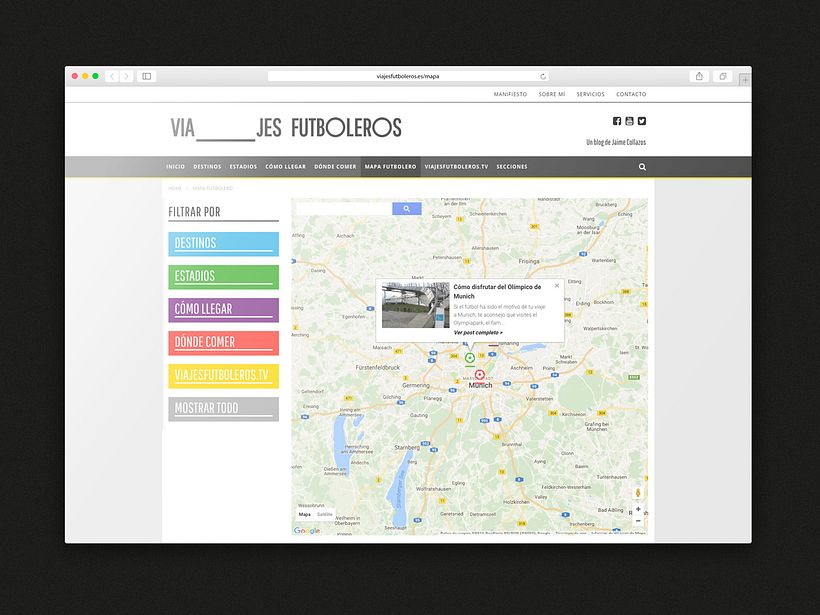This screenshot has width=820, height=615.
Task: Click the 'Filtrar por' heading
Action: click(195, 212)
